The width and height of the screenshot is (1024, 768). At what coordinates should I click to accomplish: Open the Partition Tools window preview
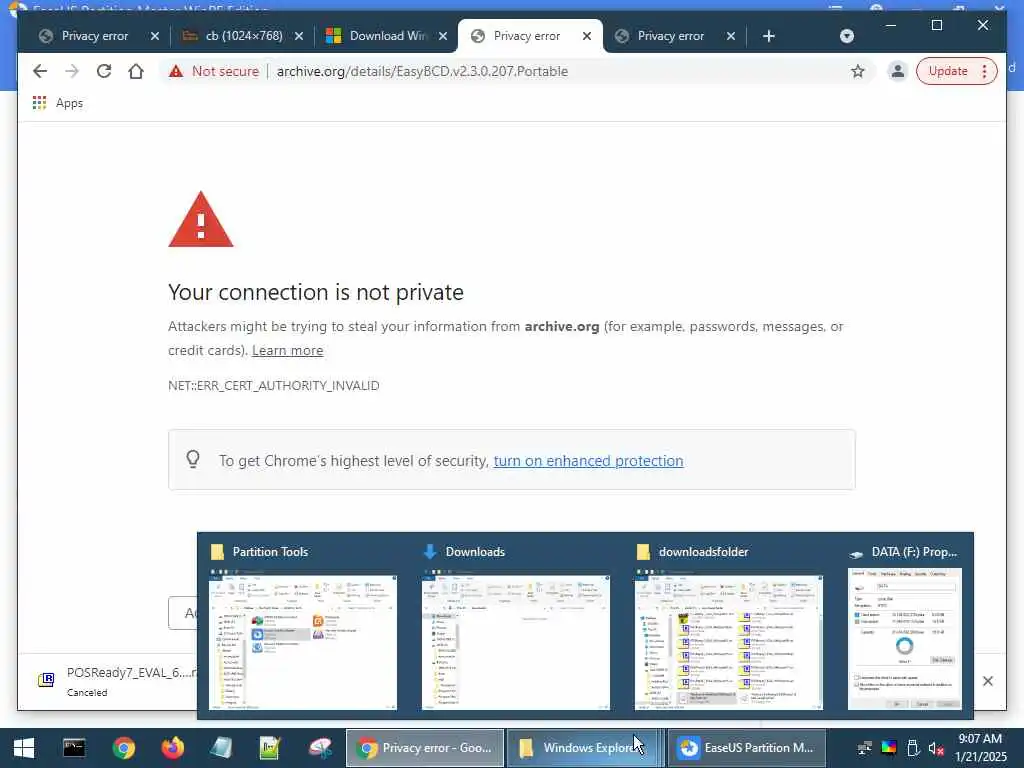coord(302,639)
